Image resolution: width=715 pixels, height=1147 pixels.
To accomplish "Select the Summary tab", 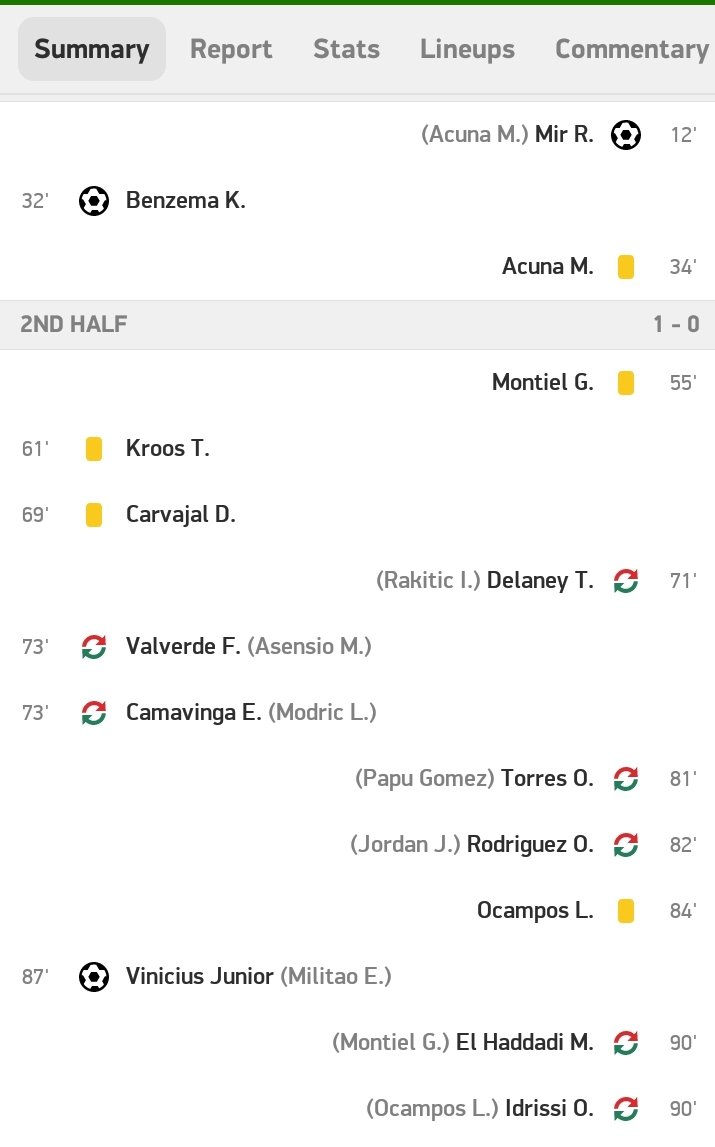I will tap(91, 49).
